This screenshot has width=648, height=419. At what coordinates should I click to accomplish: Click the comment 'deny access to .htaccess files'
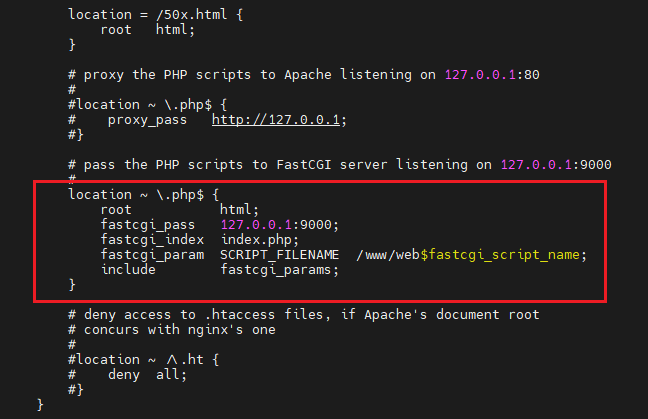(207, 315)
